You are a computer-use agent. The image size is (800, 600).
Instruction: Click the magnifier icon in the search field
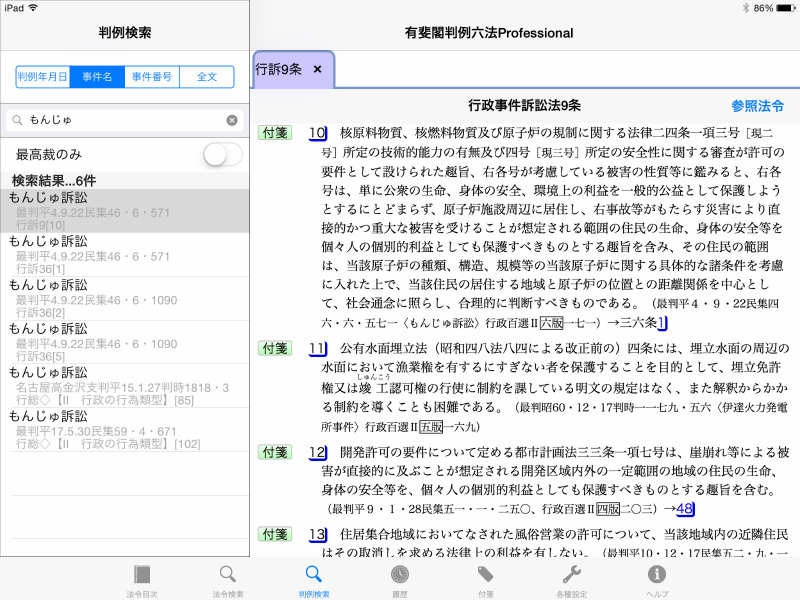pyautogui.click(x=17, y=120)
